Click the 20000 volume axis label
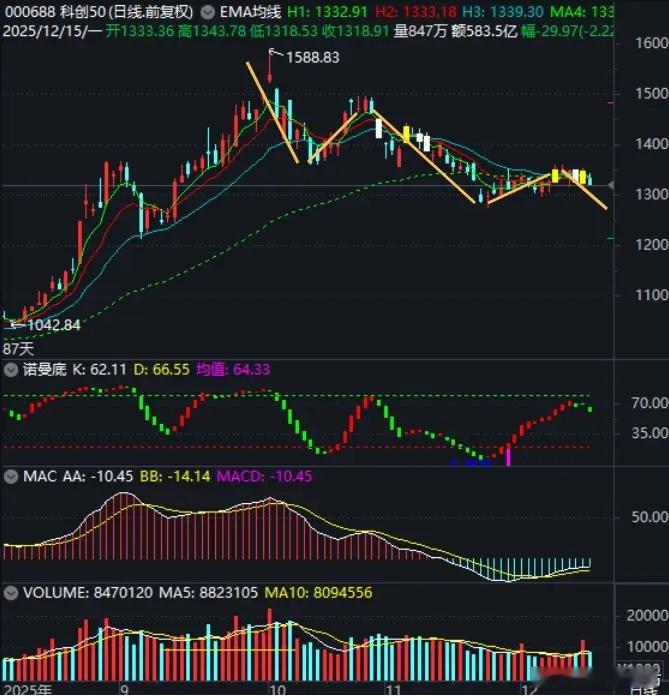Screen dimensions: 669x696 647,616
